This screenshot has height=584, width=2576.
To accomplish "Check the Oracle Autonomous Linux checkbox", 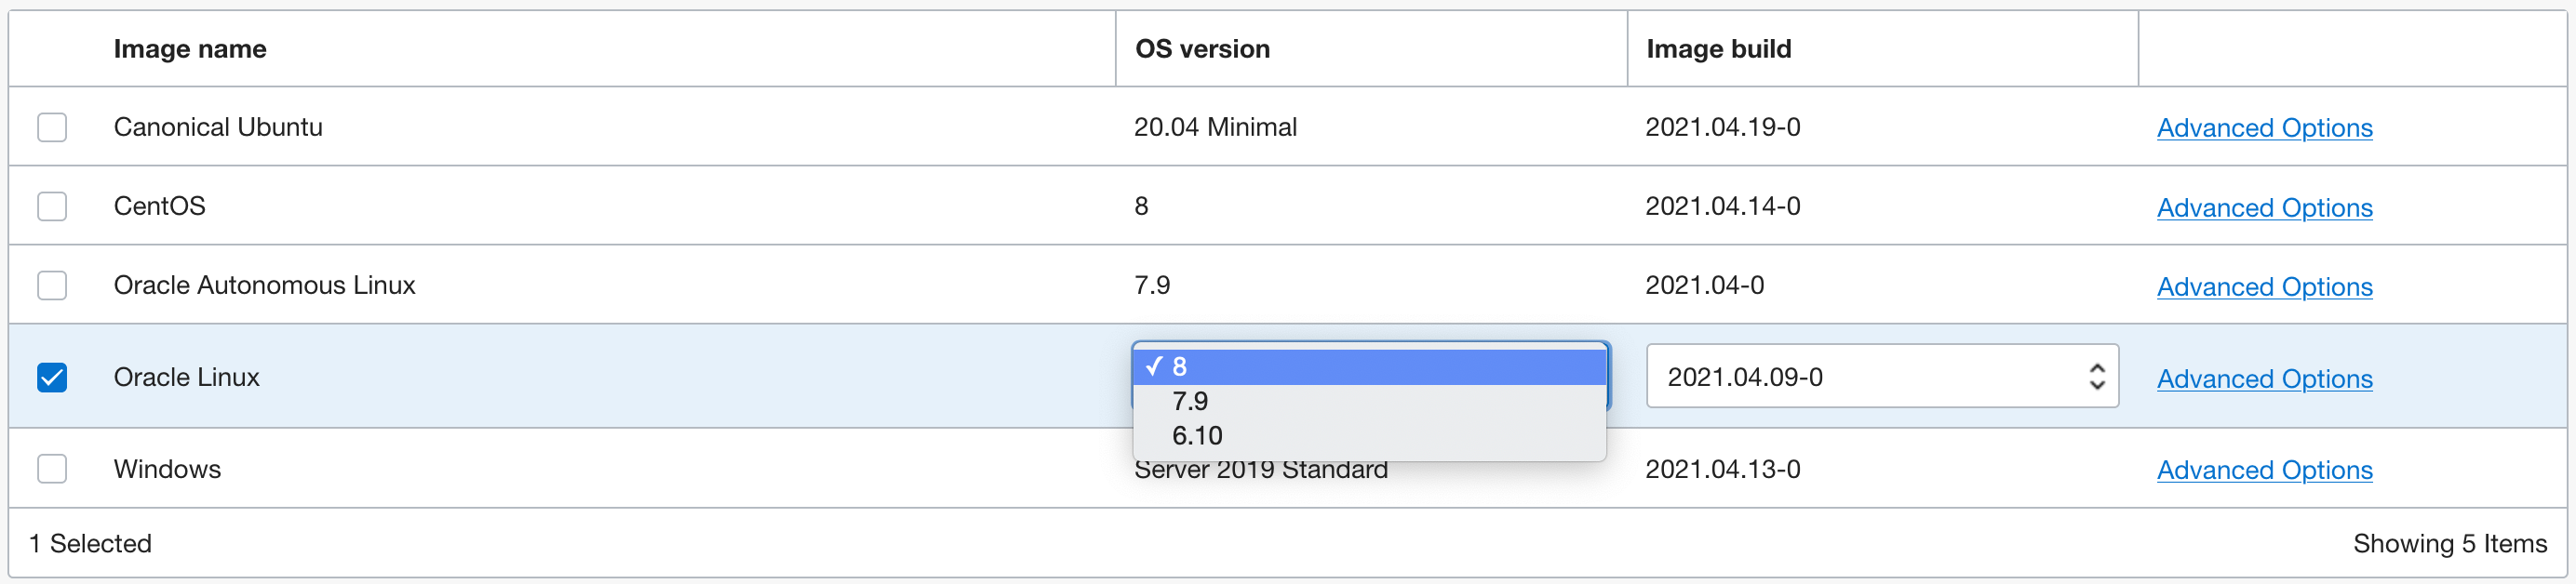I will [x=52, y=285].
